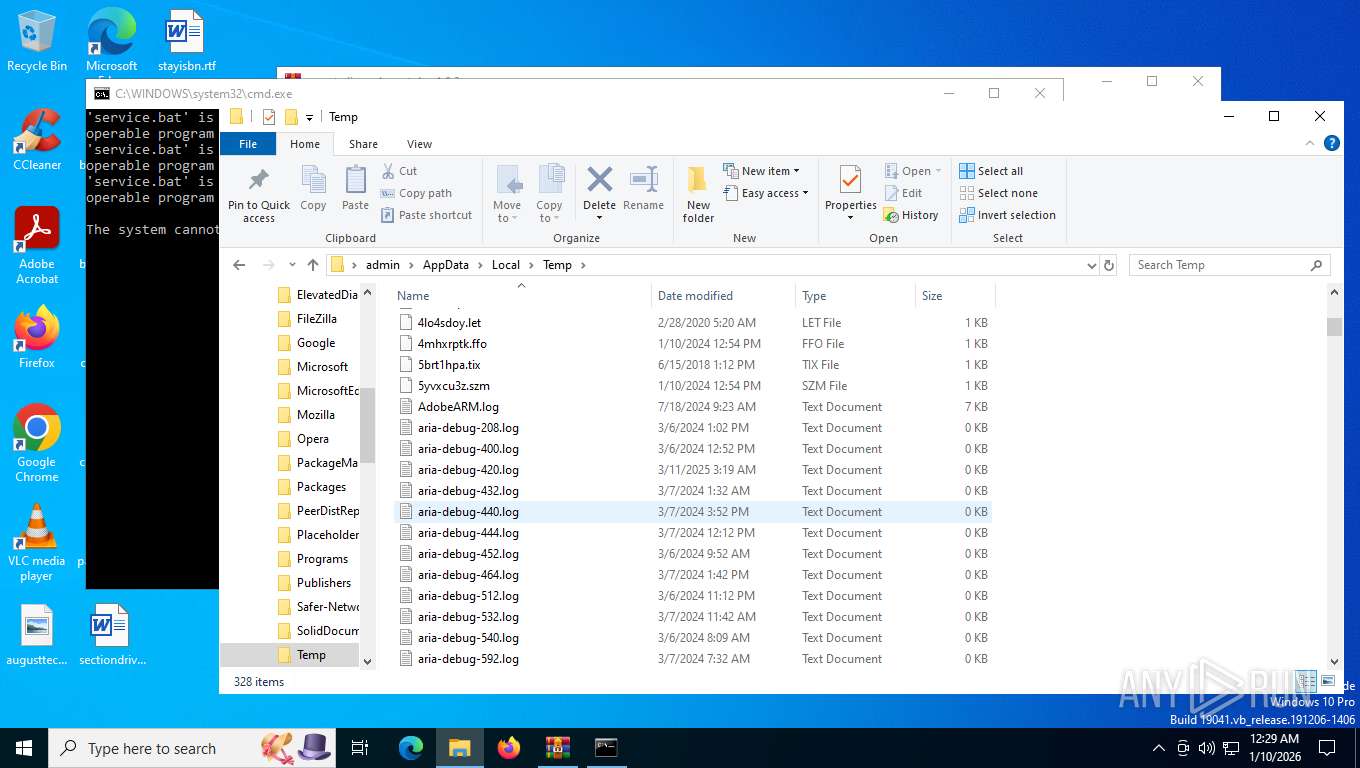
Task: Rename the selected file
Action: coord(643,188)
